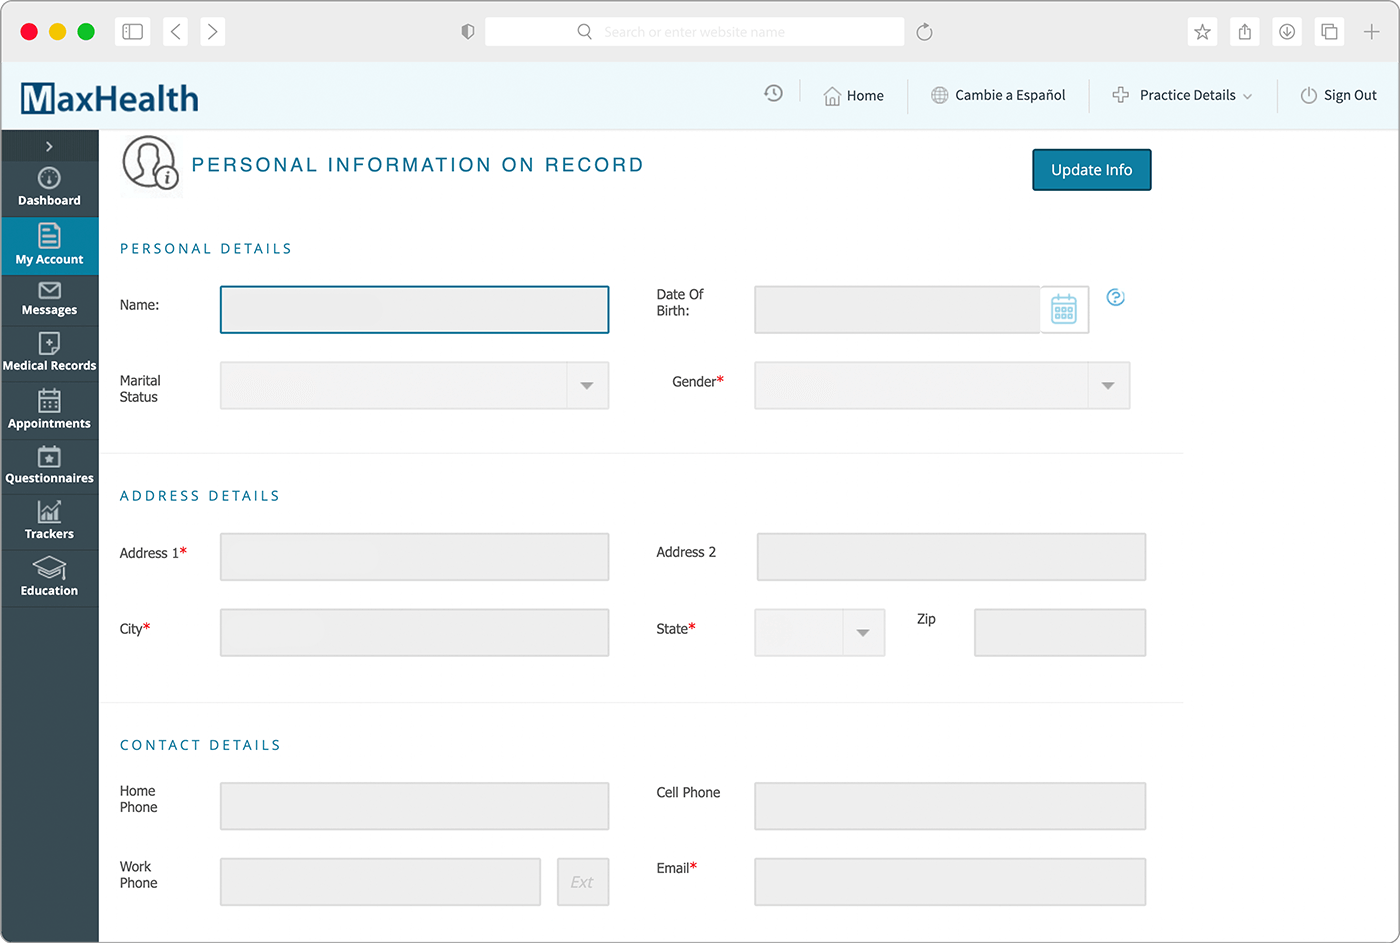Screen dimensions: 1400x943
Task: Go to Home in the top navigation
Action: tap(853, 95)
